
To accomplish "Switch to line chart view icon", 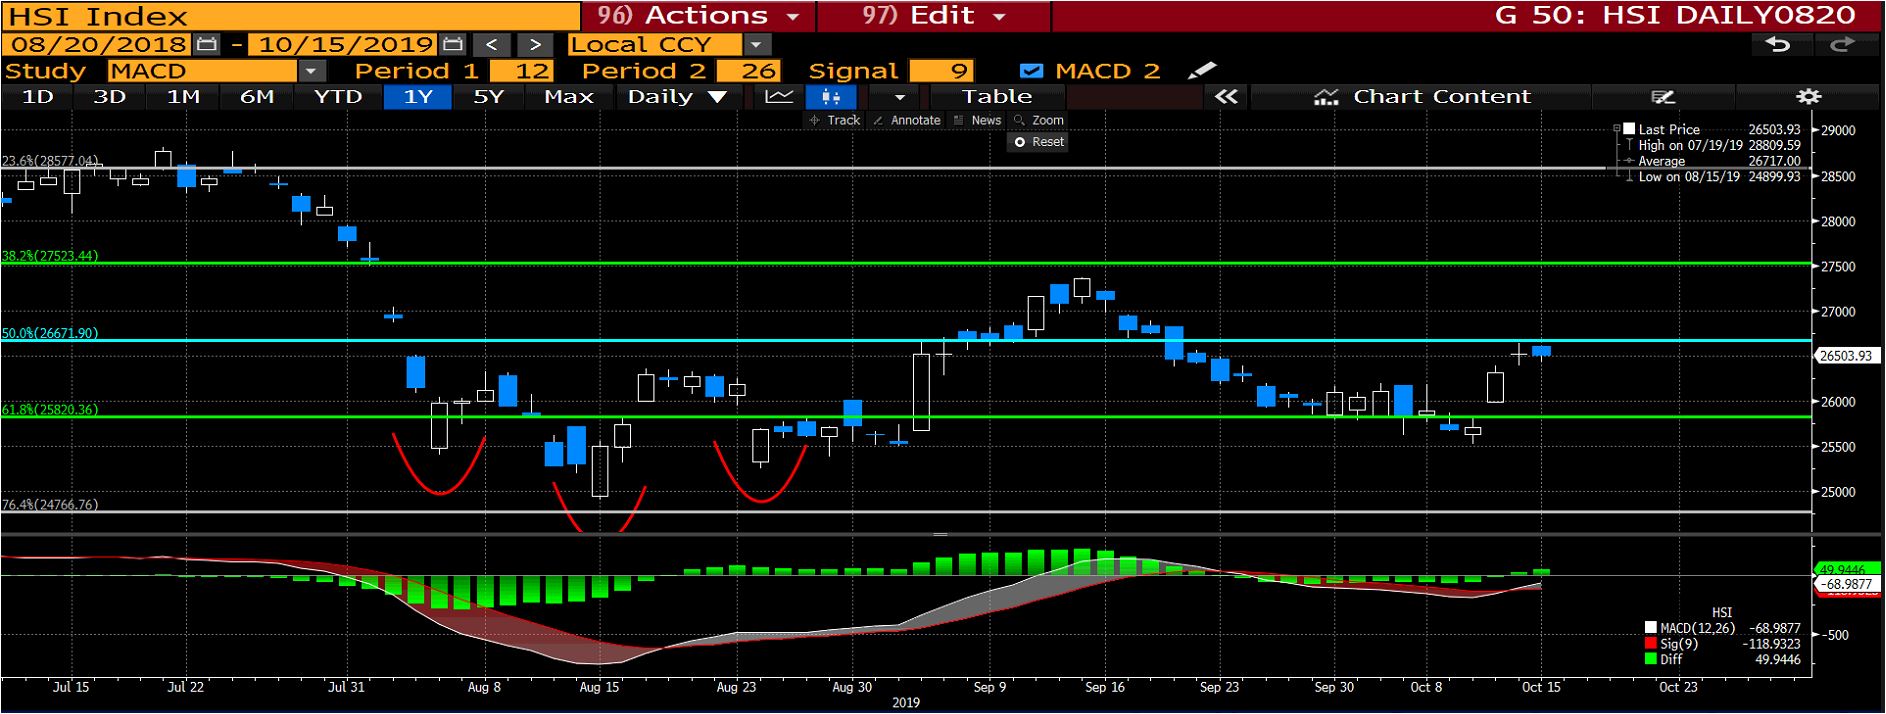I will (779, 97).
